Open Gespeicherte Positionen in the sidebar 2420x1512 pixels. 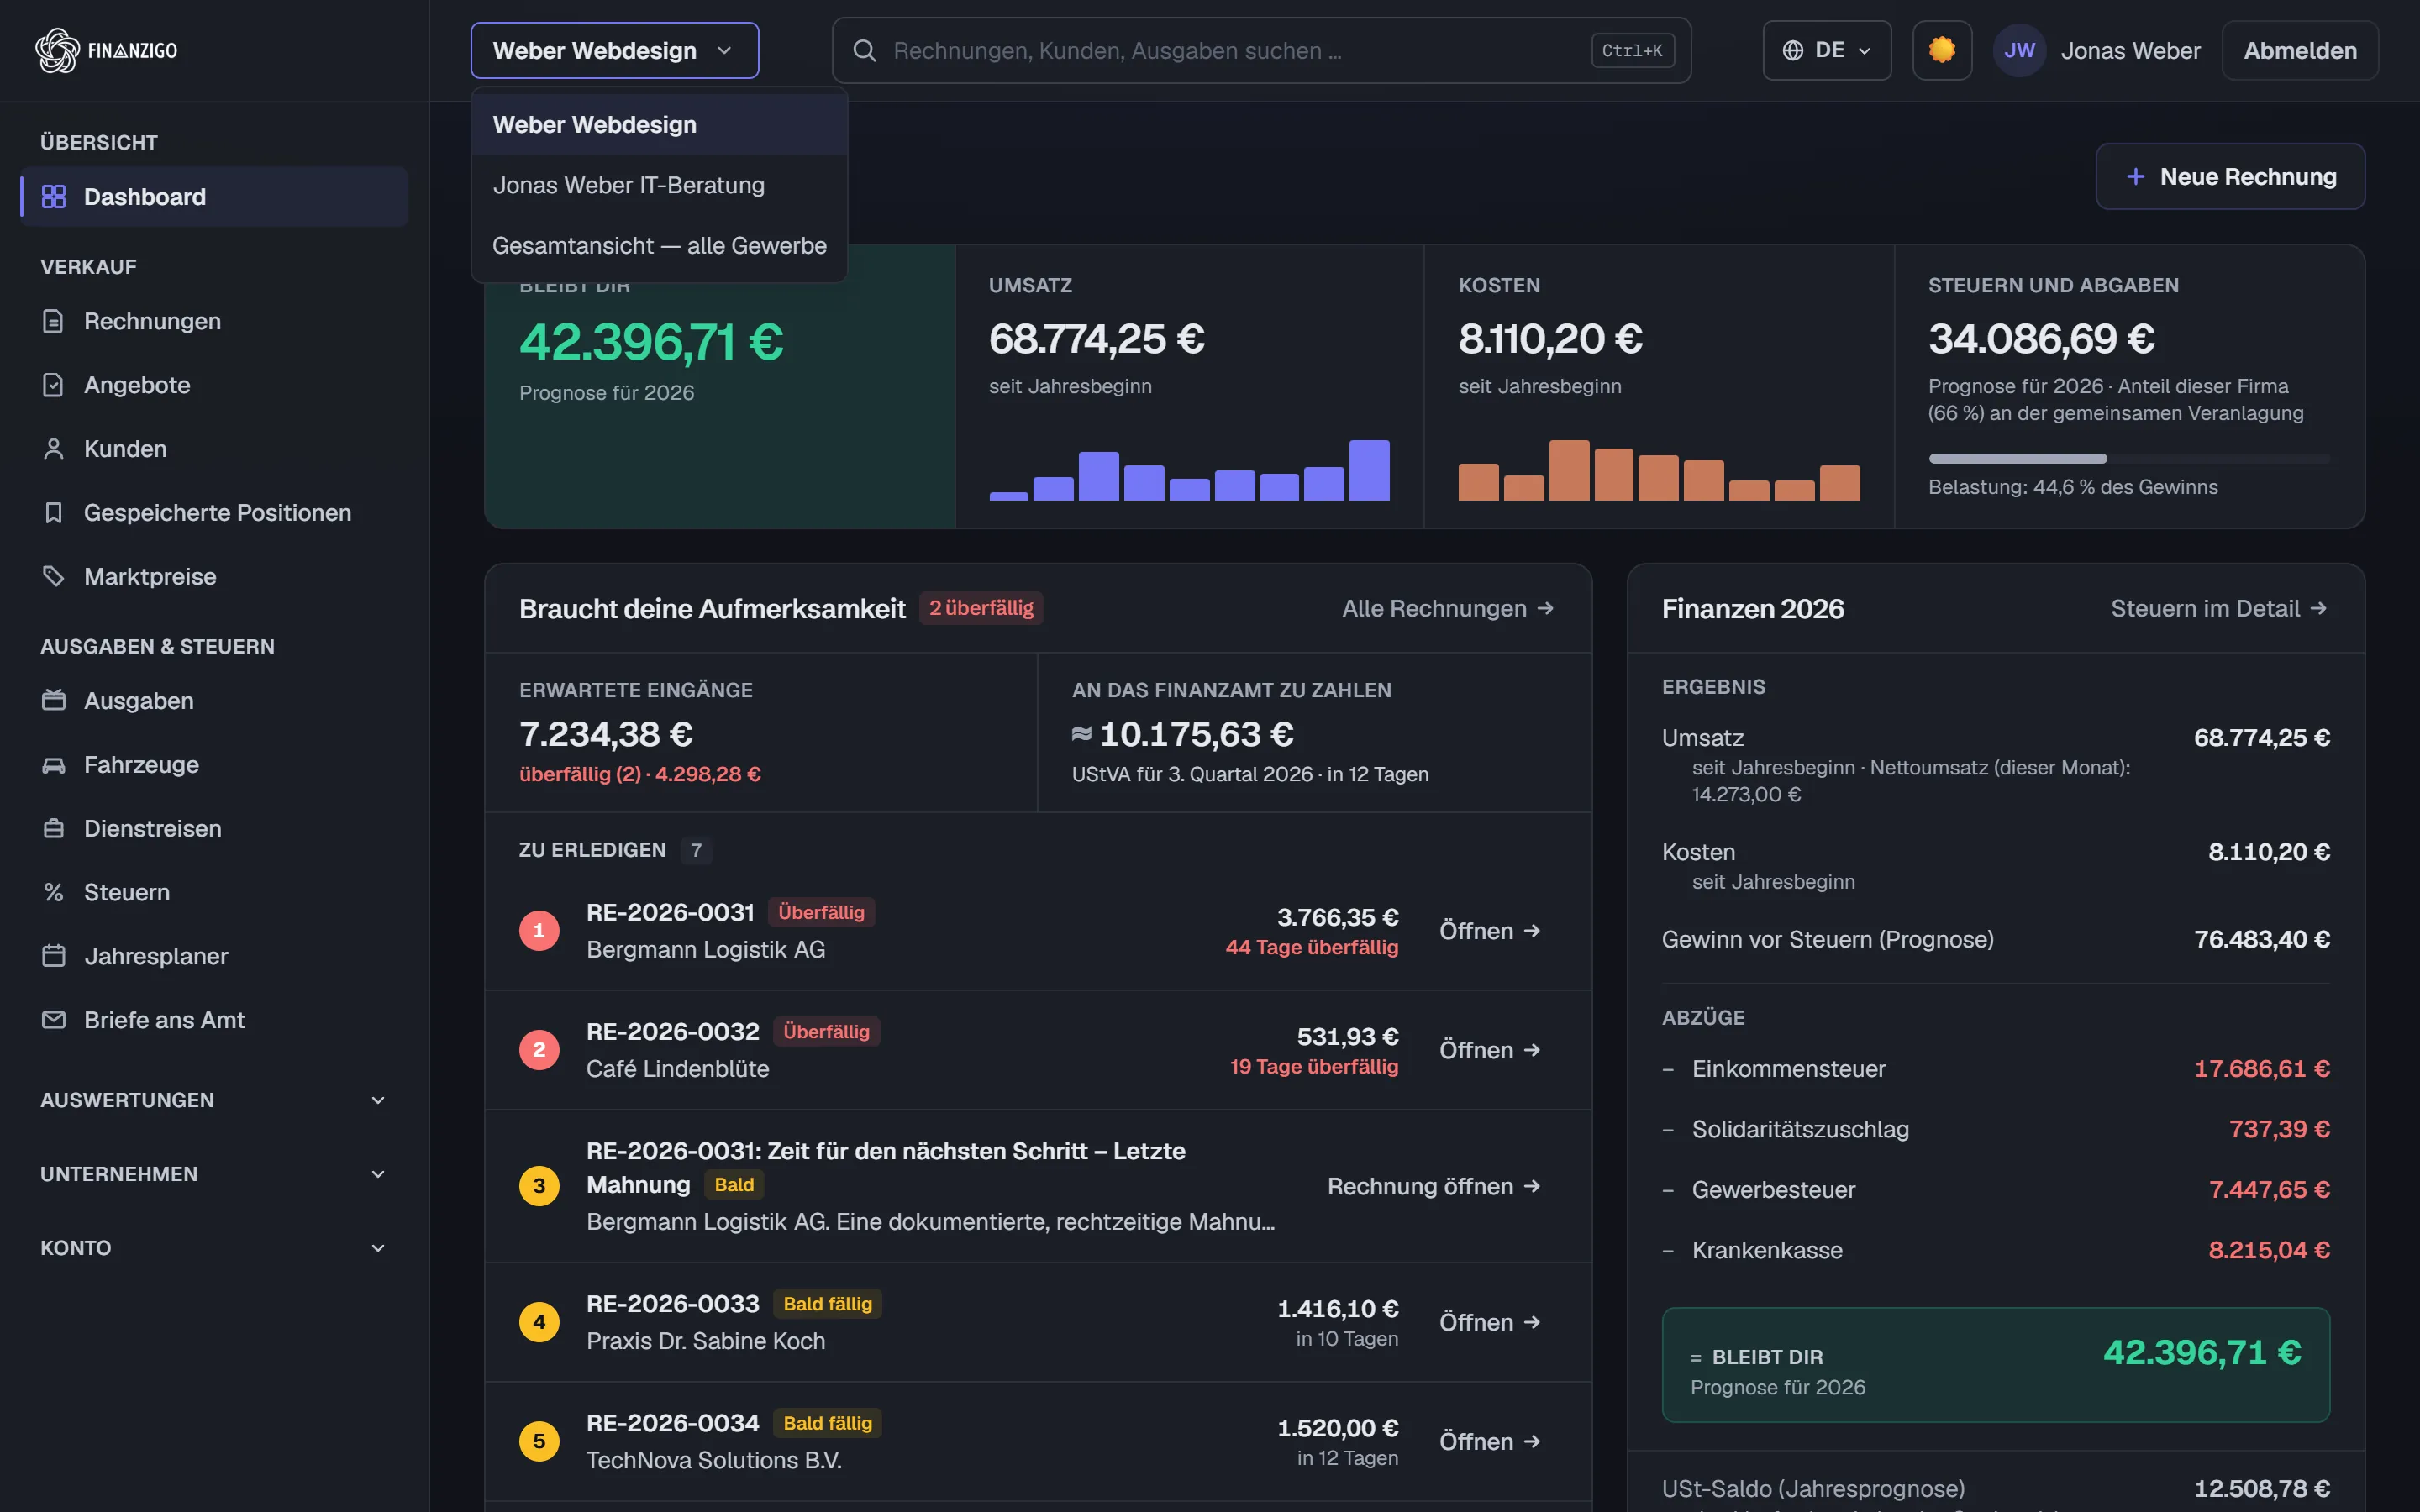tap(213, 513)
